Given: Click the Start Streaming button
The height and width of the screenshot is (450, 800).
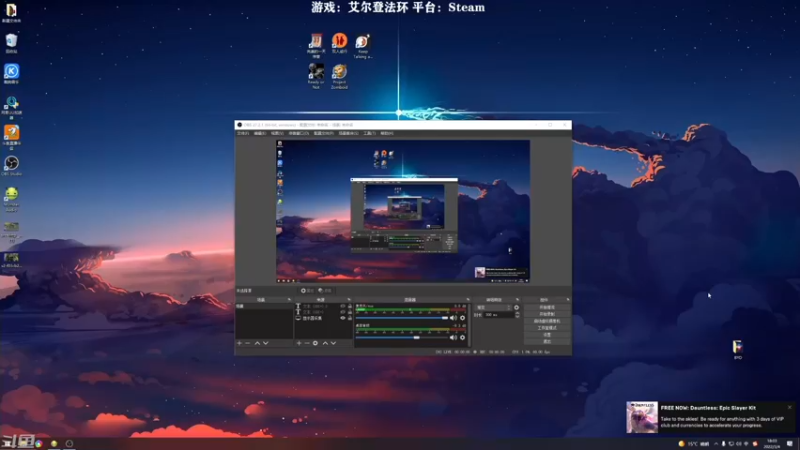Looking at the screenshot, I should coord(547,307).
